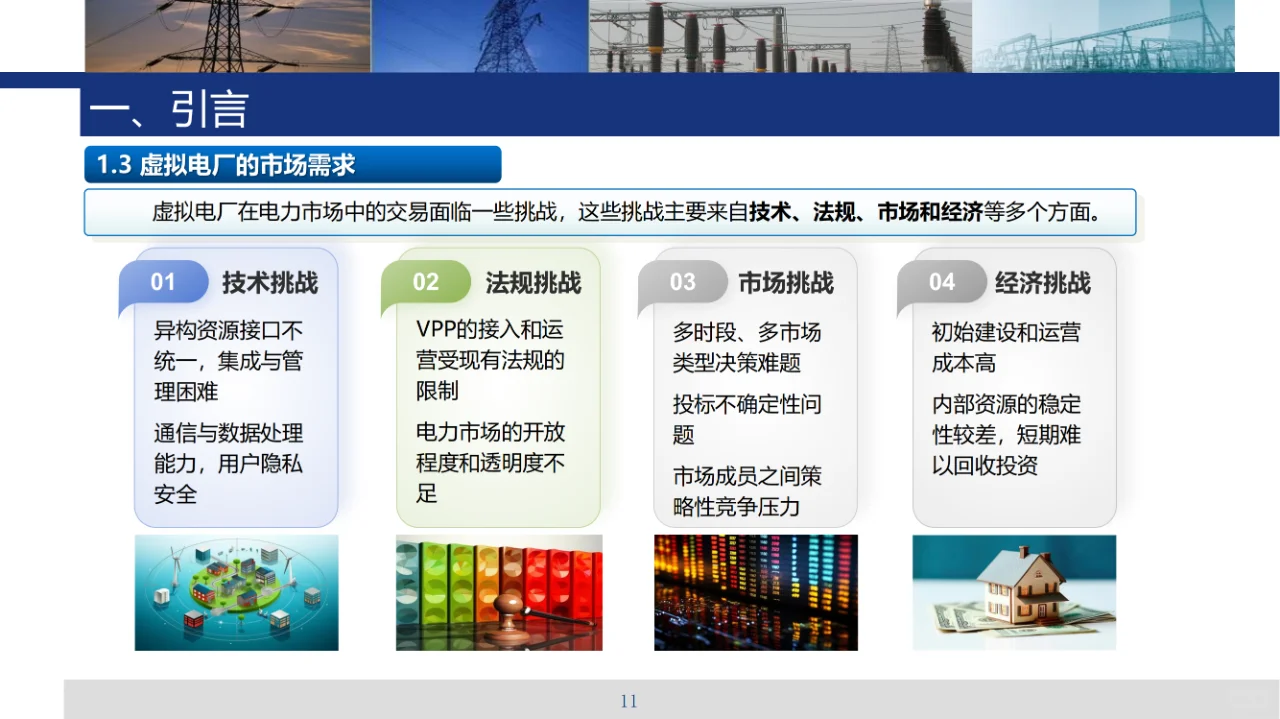Select the green energy city illustration
1280x719 pixels.
236,592
